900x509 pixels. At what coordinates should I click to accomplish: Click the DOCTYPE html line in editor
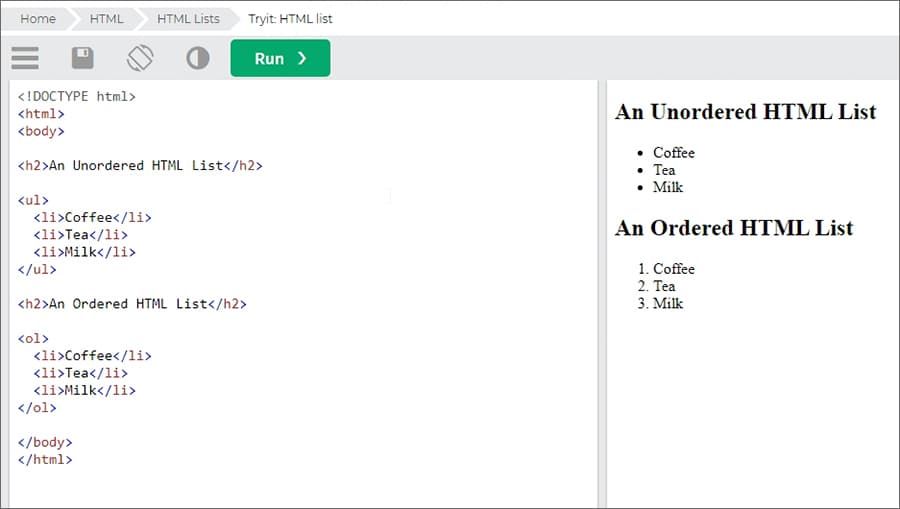point(76,96)
